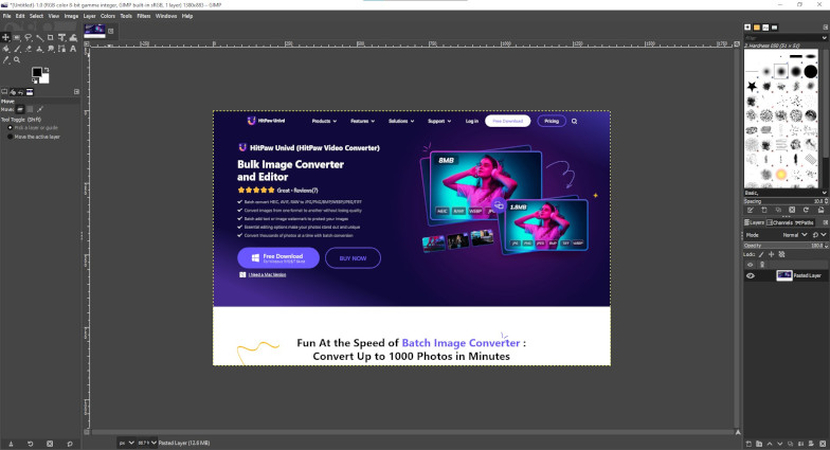The image size is (830, 450).
Task: Switch to the Paths tab
Action: pyautogui.click(x=804, y=222)
